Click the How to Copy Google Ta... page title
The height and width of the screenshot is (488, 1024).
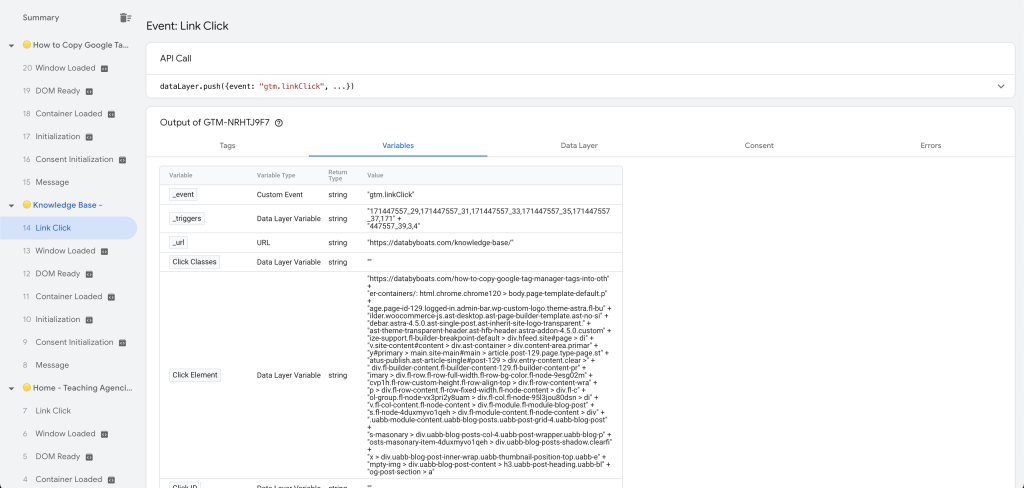pyautogui.click(x=81, y=45)
